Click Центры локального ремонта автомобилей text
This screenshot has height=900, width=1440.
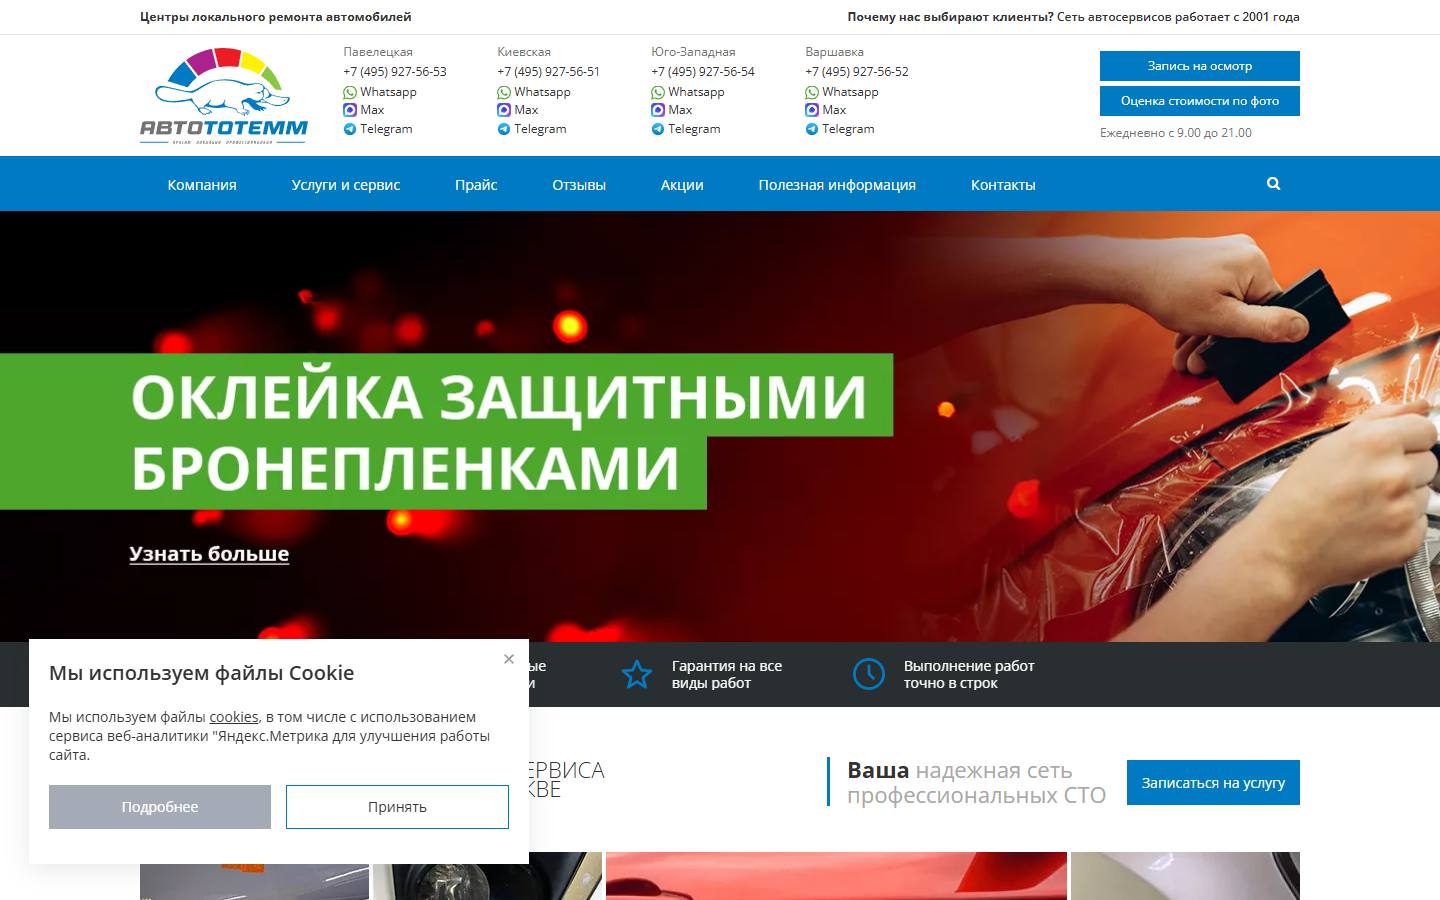click(x=276, y=17)
